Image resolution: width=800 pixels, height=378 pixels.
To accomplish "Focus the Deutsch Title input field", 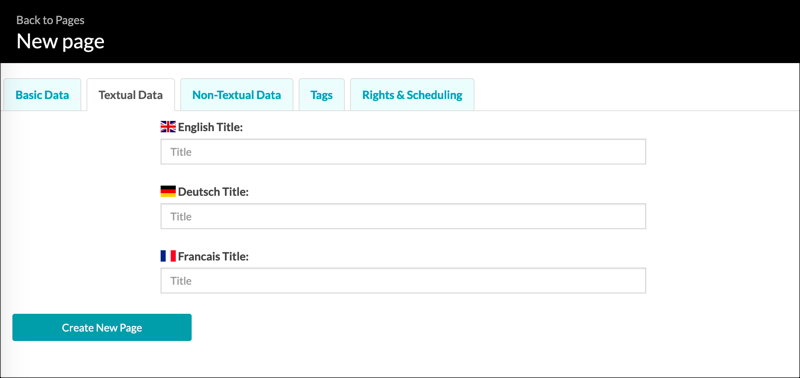I will click(x=403, y=216).
